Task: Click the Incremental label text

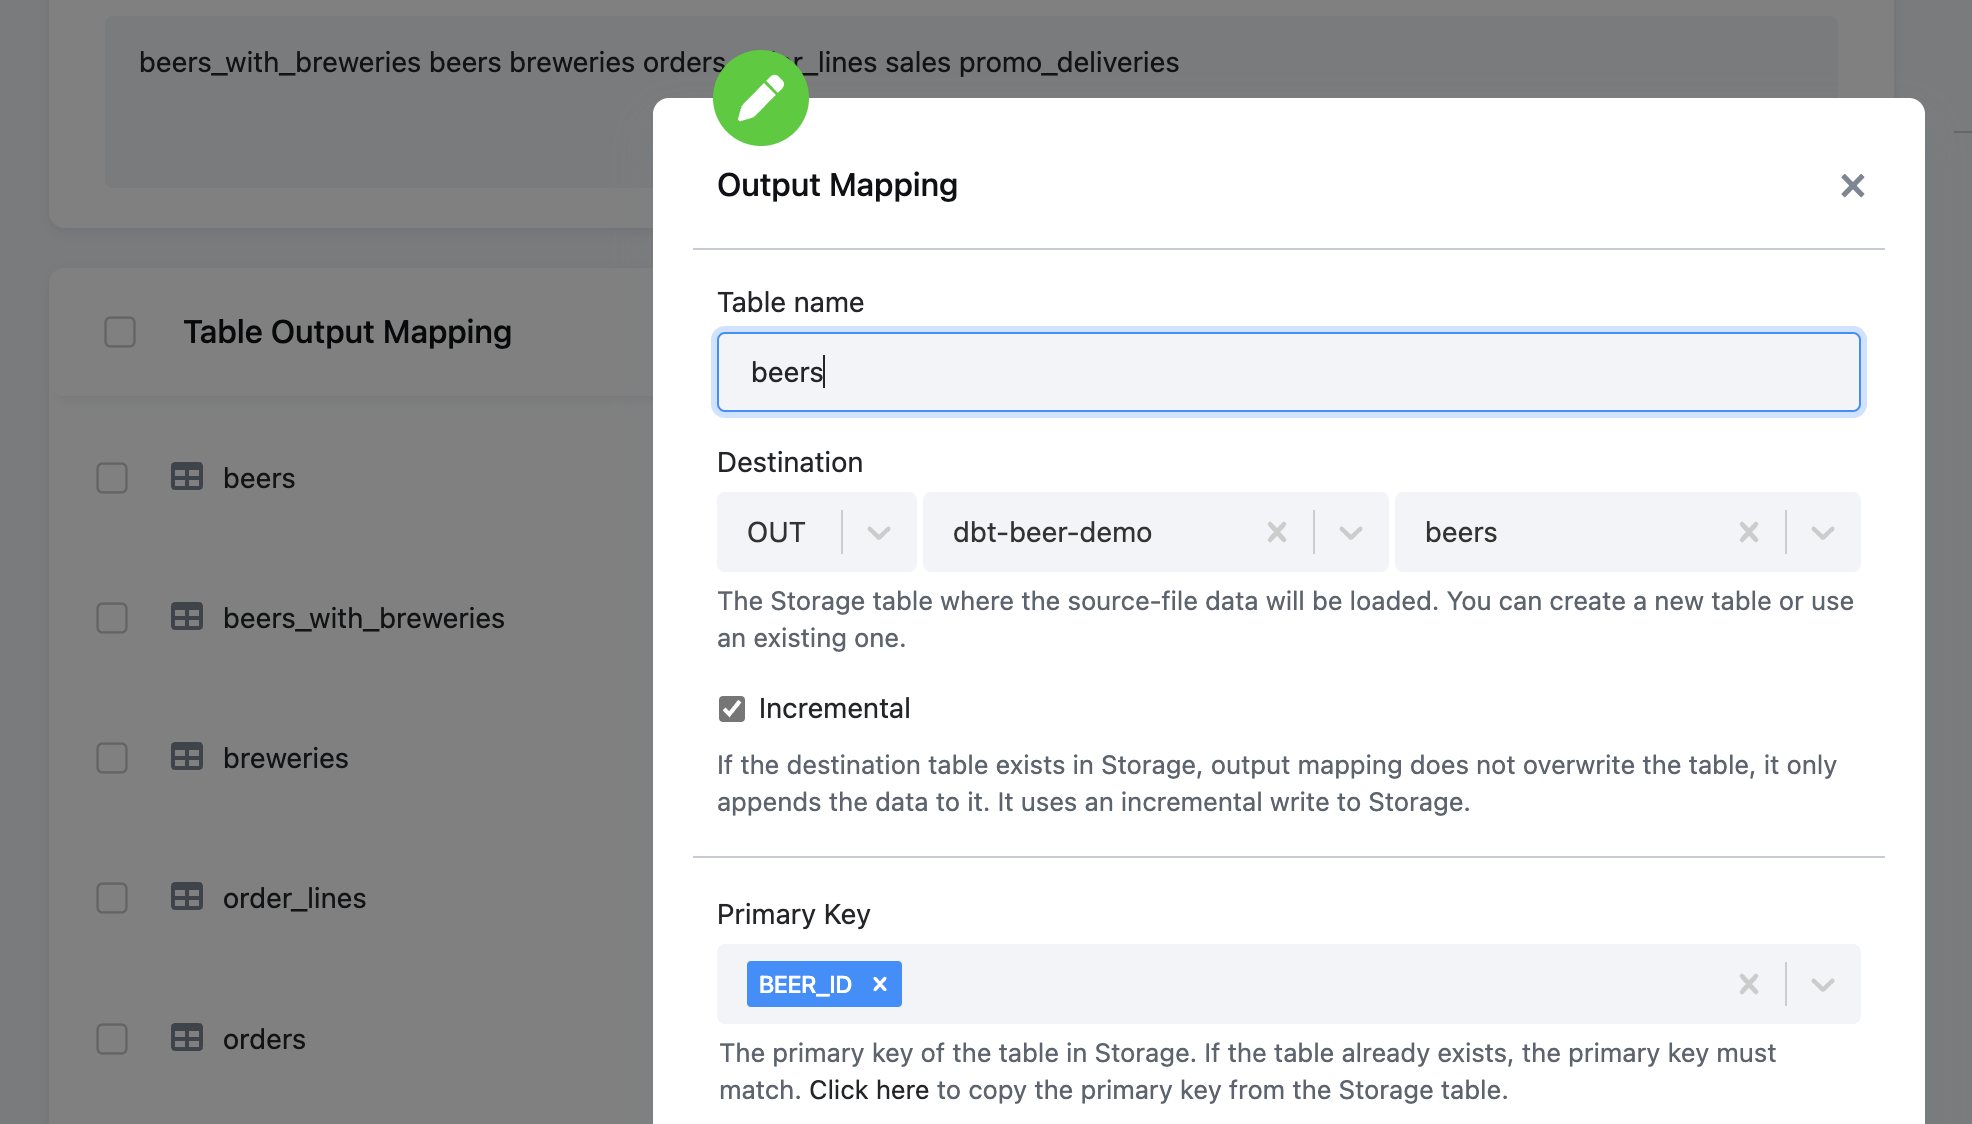Action: (x=834, y=708)
